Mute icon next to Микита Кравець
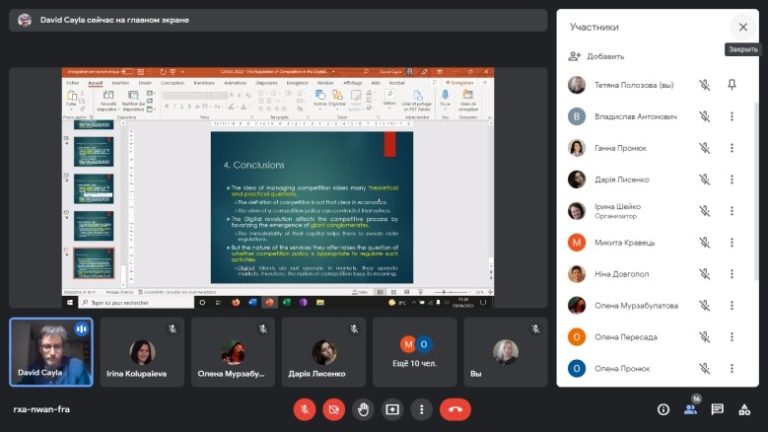Viewport: 768px width, 432px height. 704,242
